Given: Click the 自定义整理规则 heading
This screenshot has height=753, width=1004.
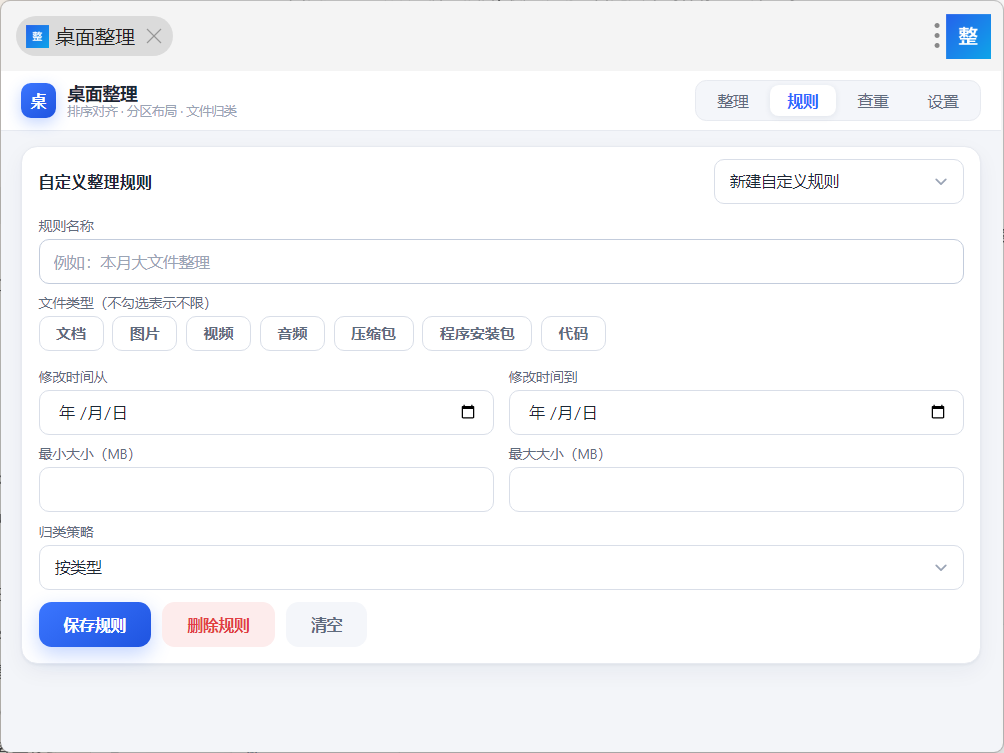Looking at the screenshot, I should [95, 182].
